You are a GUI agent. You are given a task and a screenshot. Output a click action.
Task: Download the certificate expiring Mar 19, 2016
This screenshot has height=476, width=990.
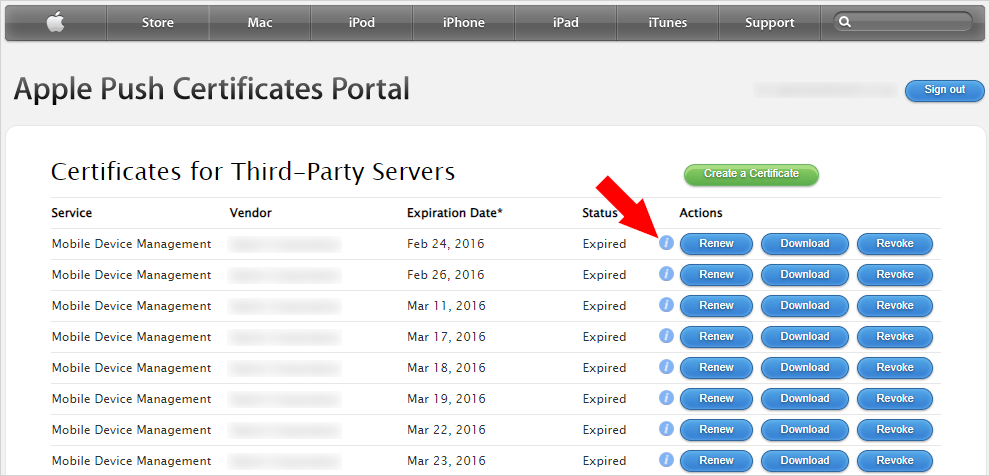(805, 398)
